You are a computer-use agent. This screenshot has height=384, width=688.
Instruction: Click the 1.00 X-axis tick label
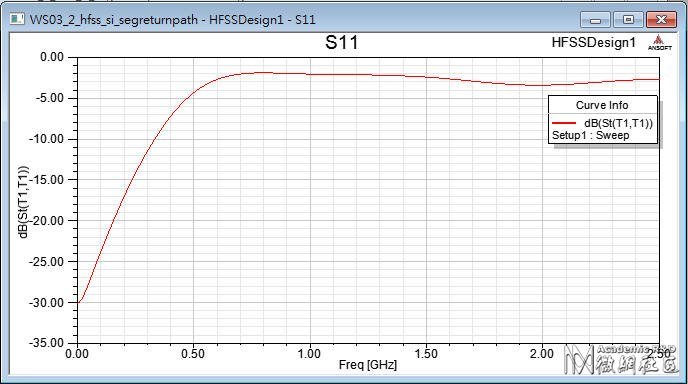(x=309, y=354)
